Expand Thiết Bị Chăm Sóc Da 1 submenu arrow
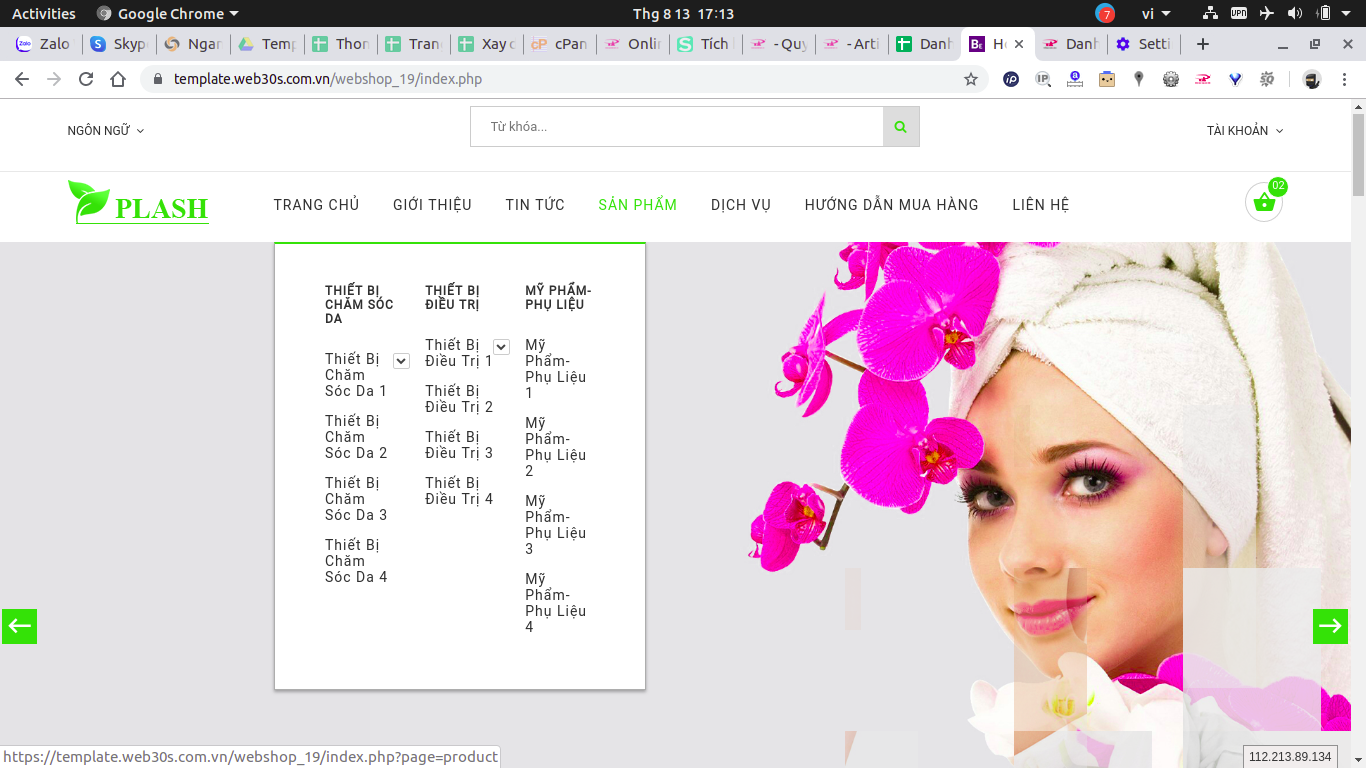Screen dimensions: 1366x768 401,361
